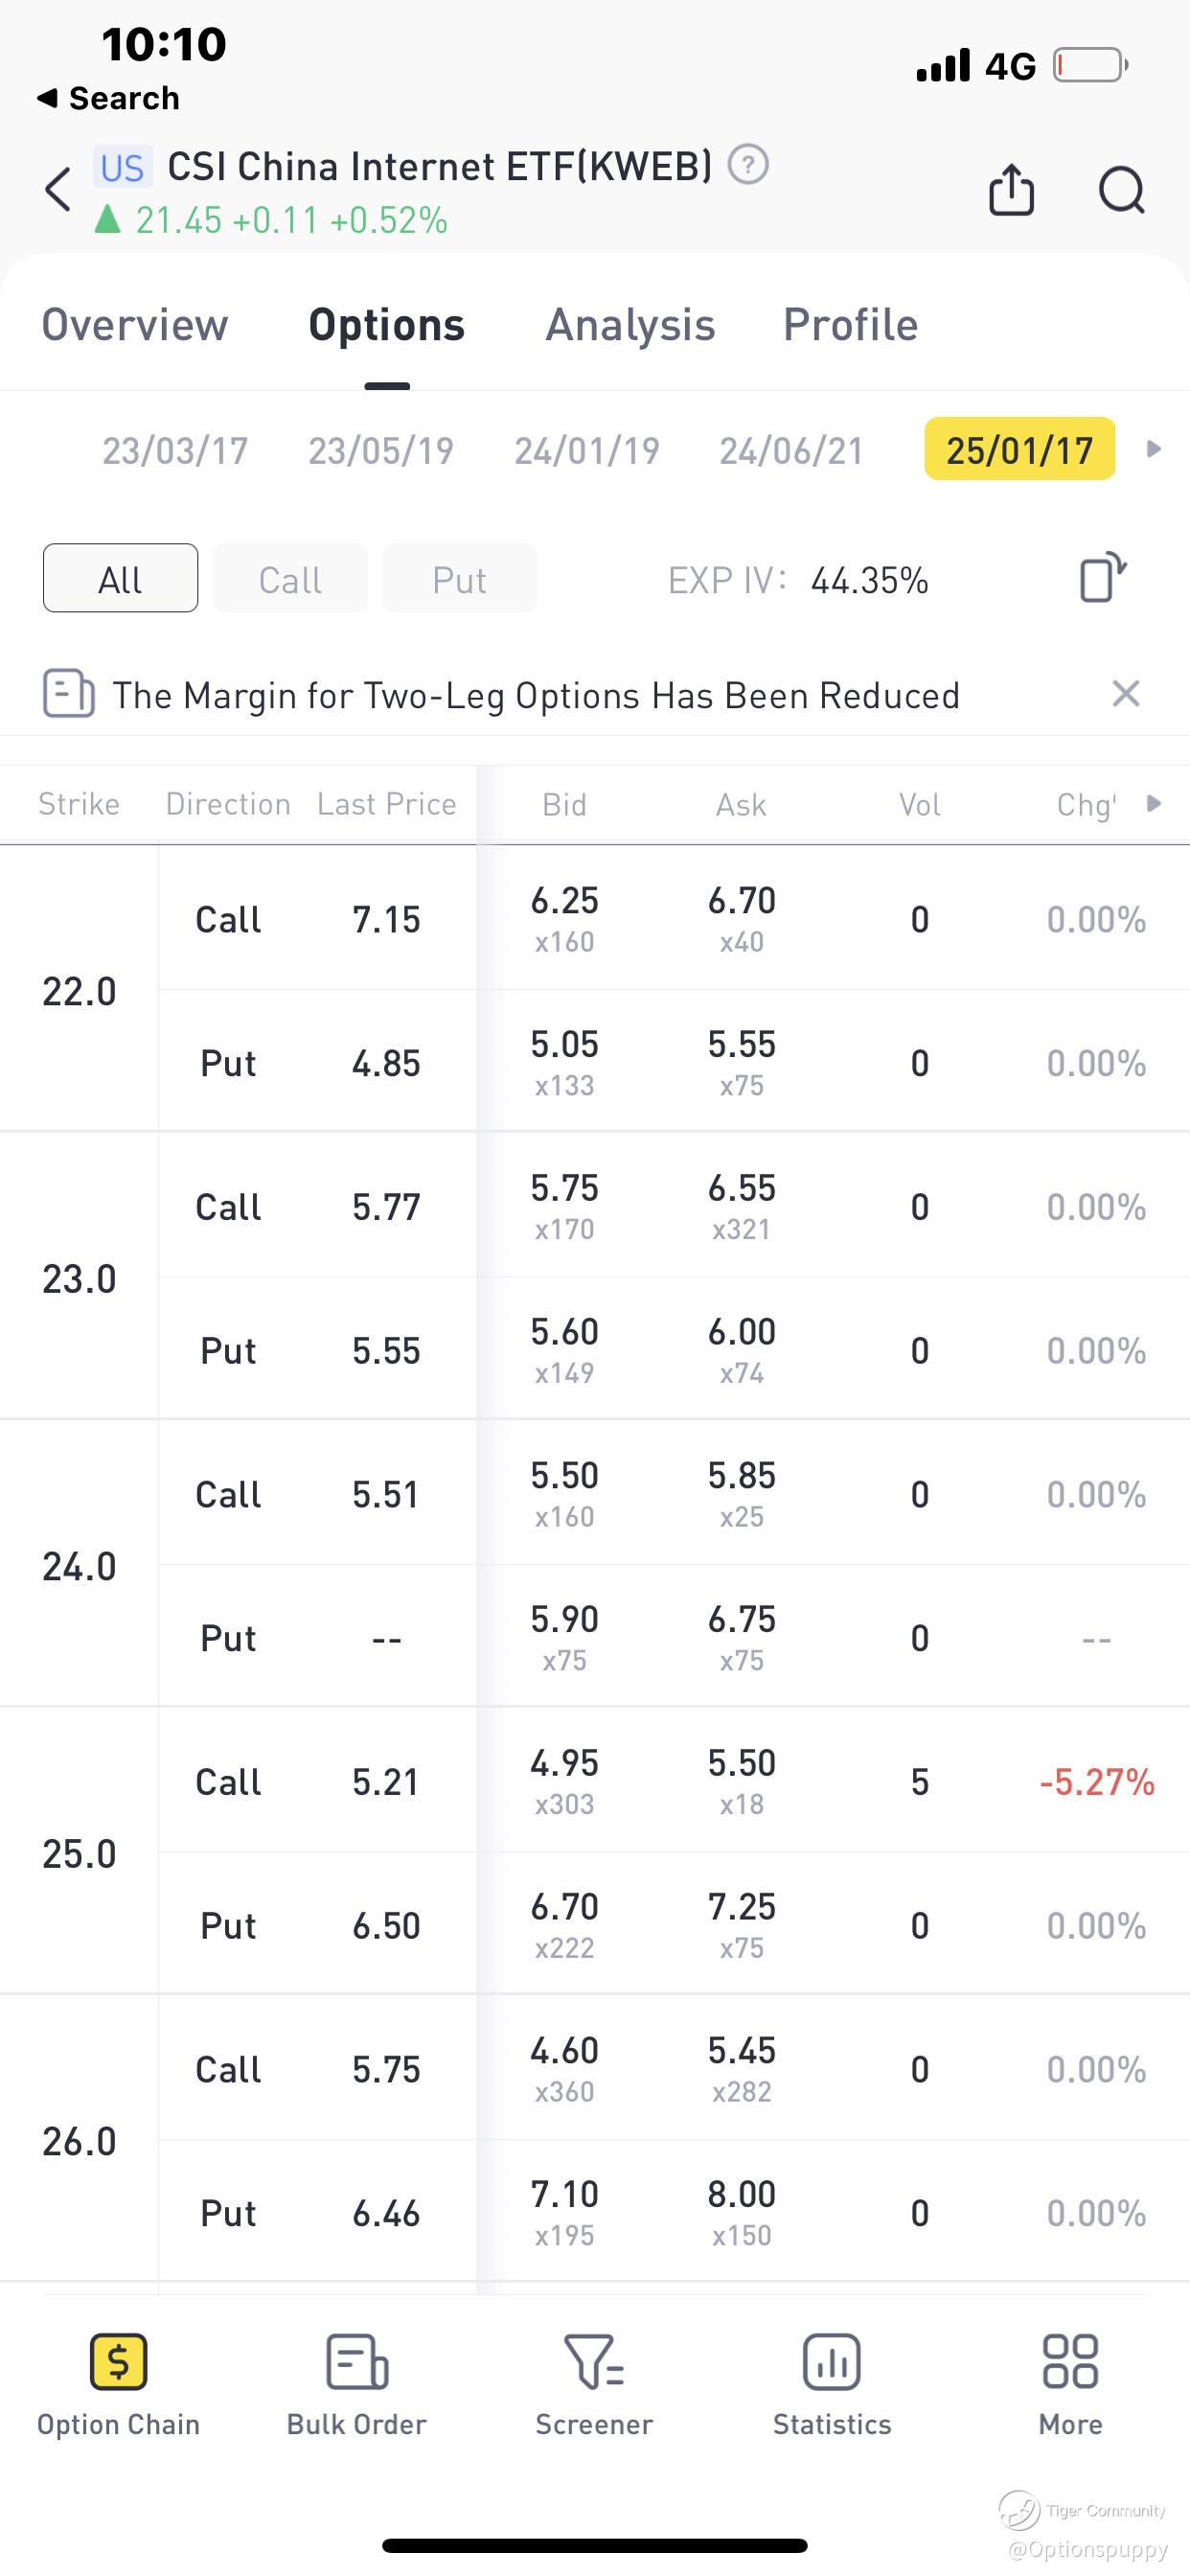This screenshot has height=2576, width=1190.
Task: Tap the rotate screen icon
Action: [1102, 578]
